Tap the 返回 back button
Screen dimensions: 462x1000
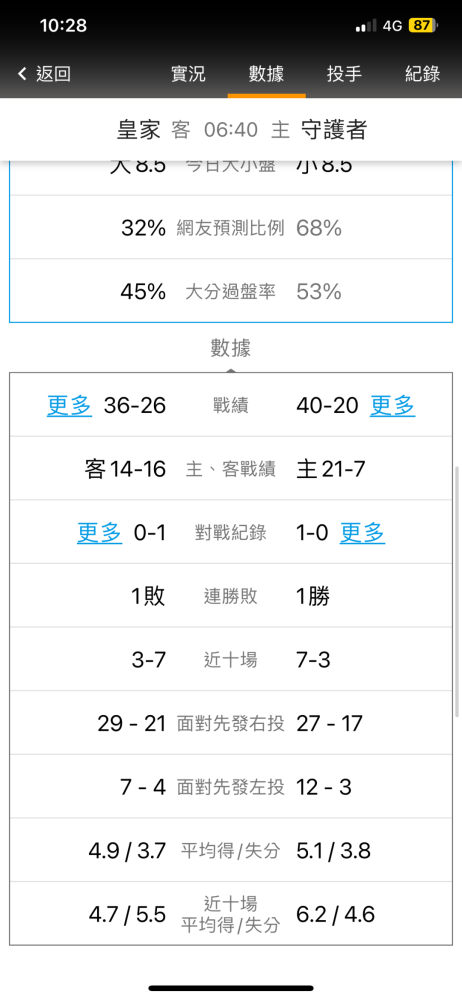tap(44, 74)
